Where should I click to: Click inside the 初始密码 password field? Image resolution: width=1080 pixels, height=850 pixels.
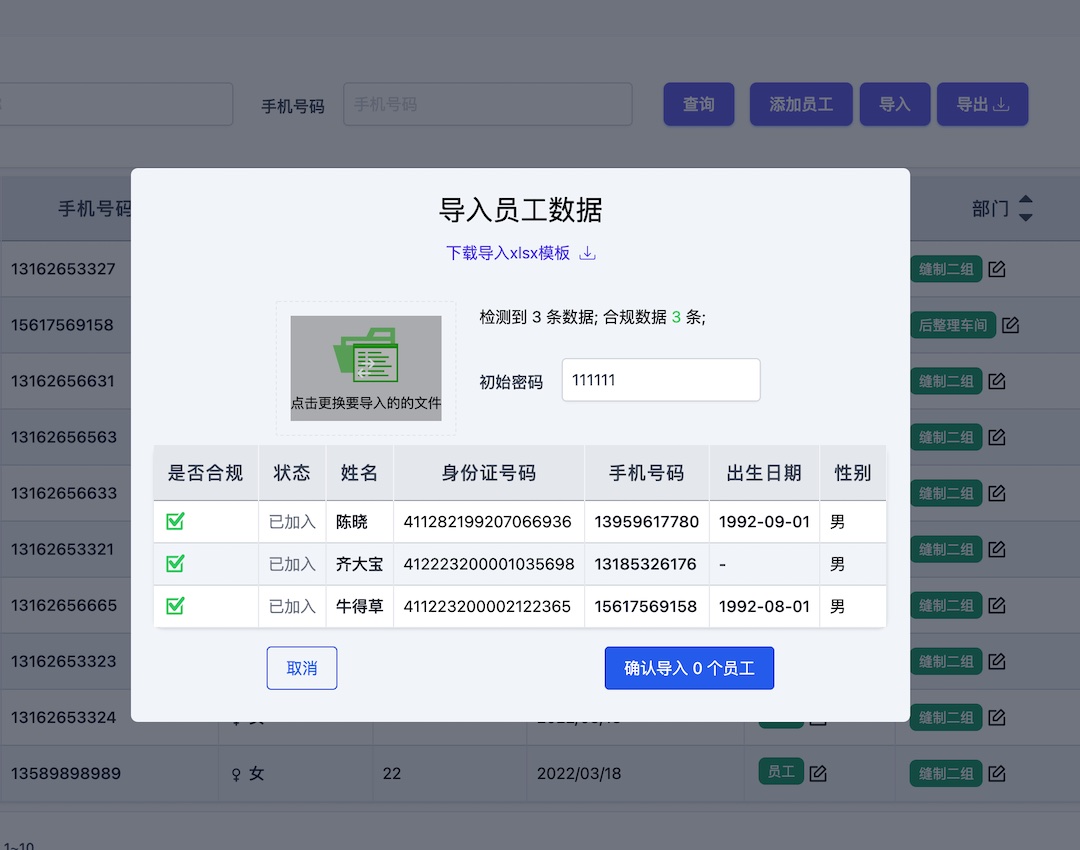point(661,380)
